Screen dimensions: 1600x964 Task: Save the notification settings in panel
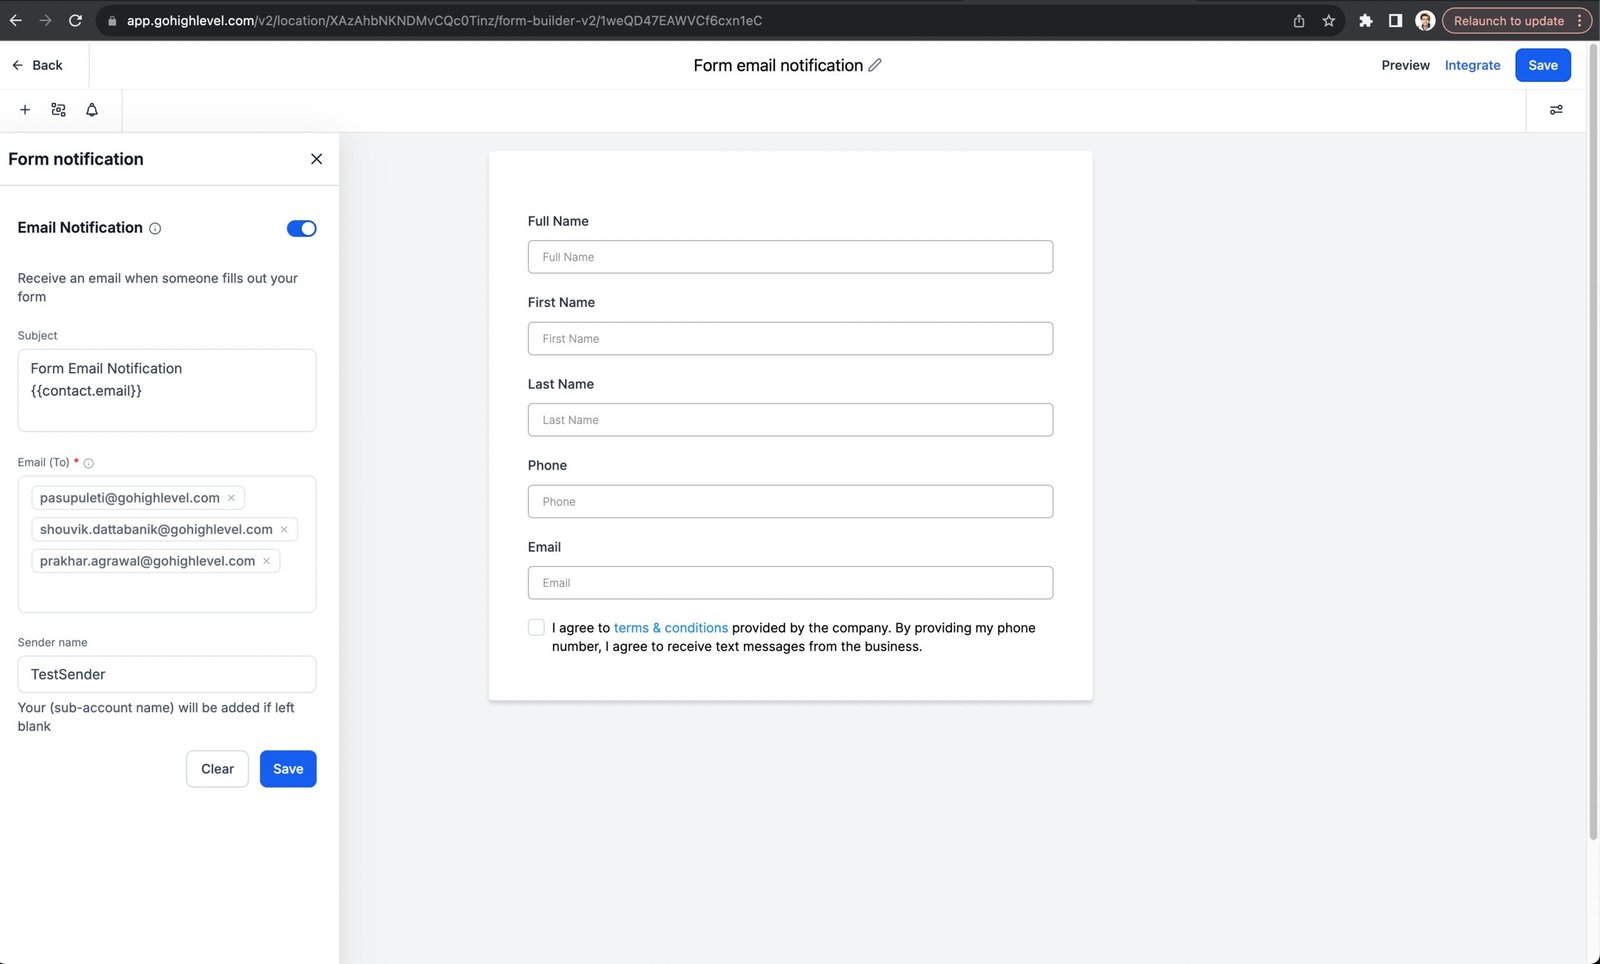point(288,769)
